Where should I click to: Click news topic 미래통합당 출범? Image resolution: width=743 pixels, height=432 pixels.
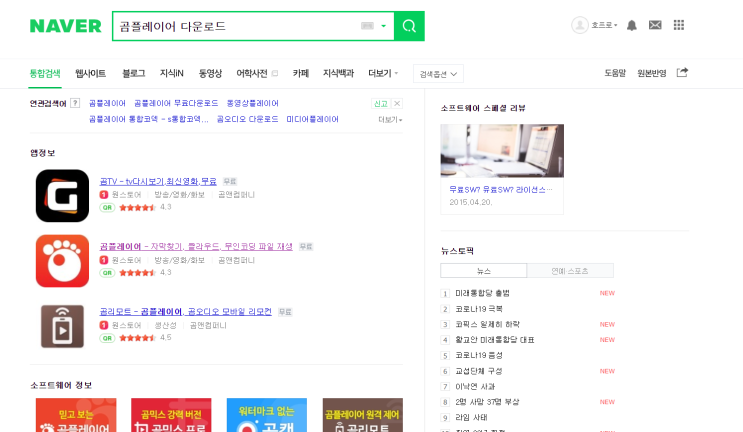coord(482,293)
